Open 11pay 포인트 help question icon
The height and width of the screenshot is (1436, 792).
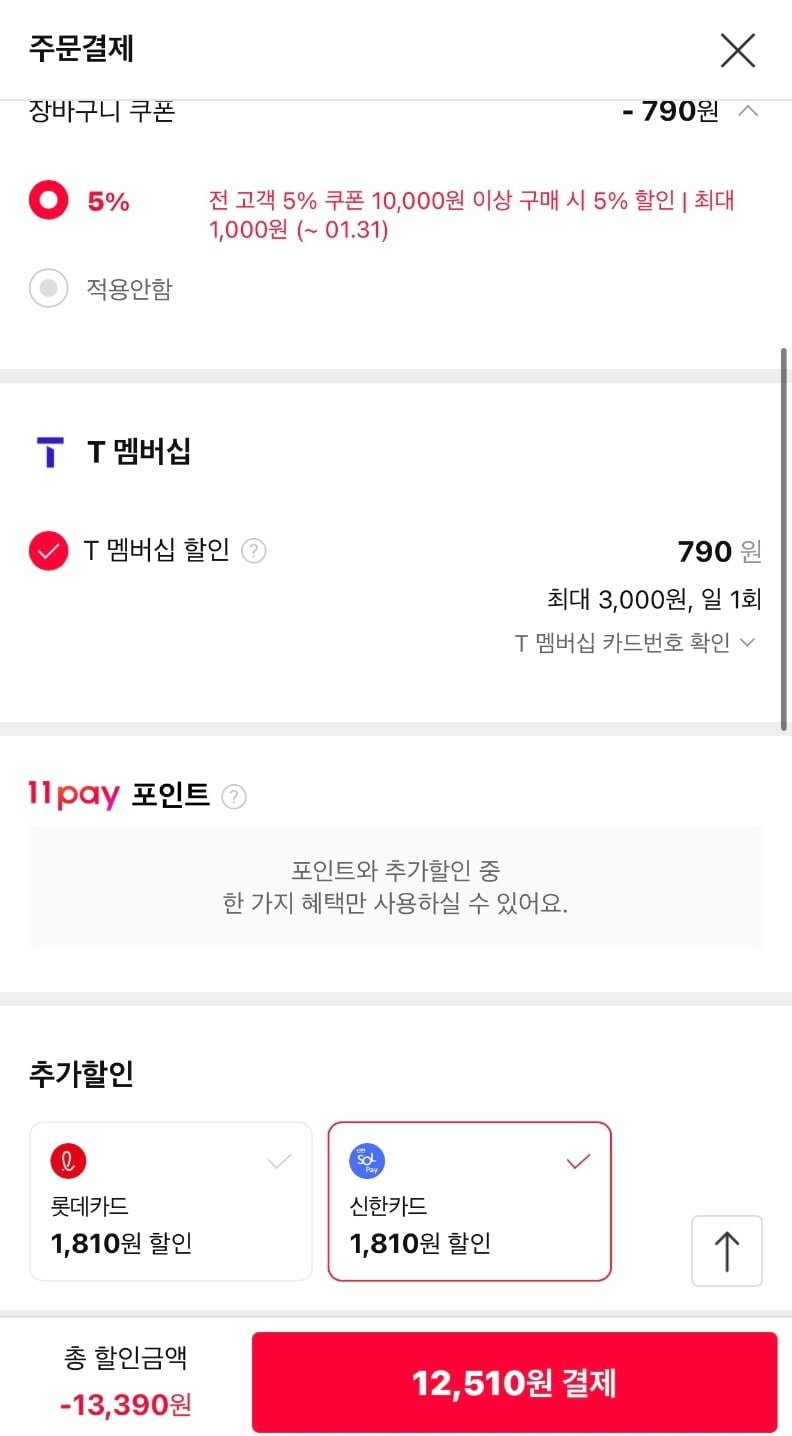pyautogui.click(x=234, y=797)
